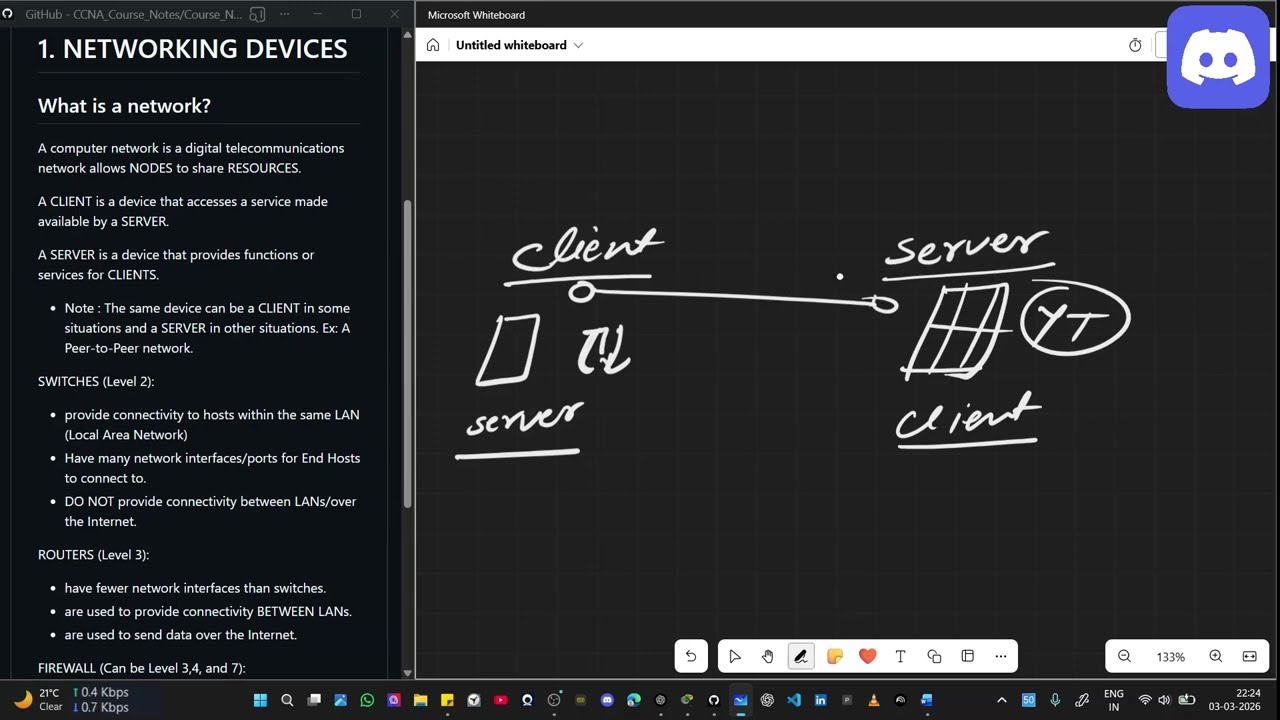
Task: Click the 'FIREWALL (Can be Level 3,4, and 7):' text
Action: pos(141,667)
